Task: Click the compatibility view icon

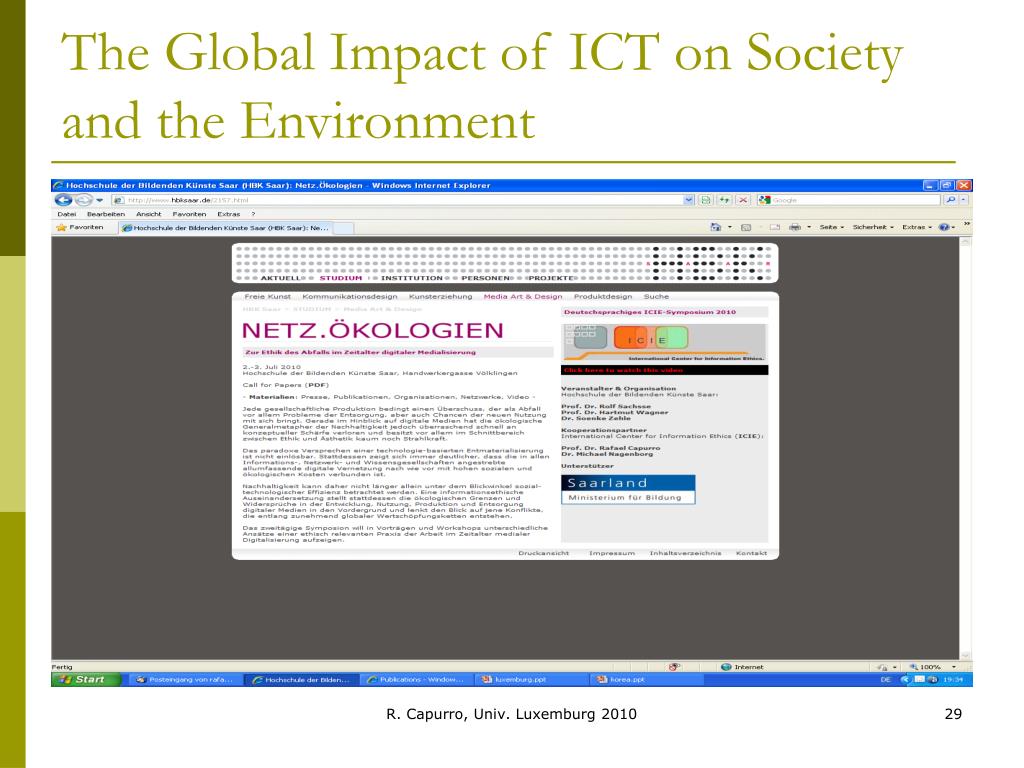Action: pyautogui.click(x=705, y=200)
